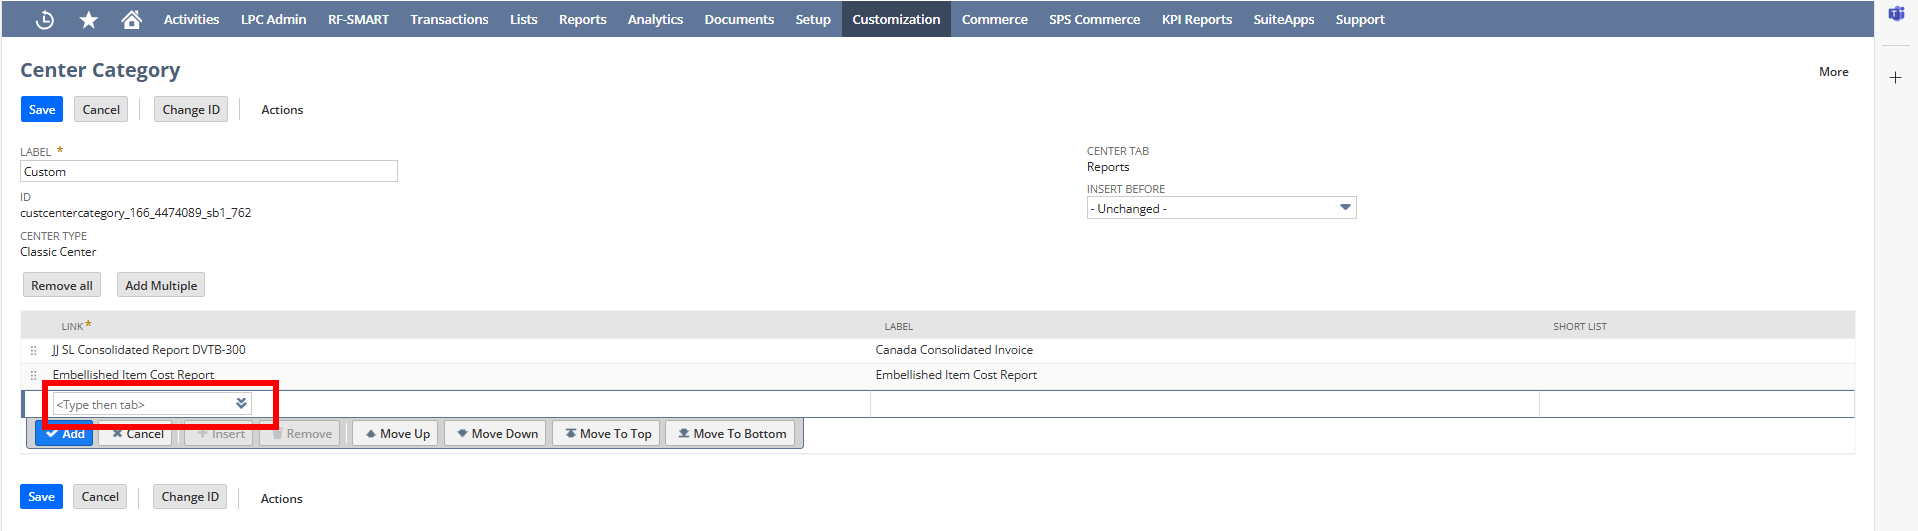Click the top Change ID button
The height and width of the screenshot is (531, 1918).
coord(191,110)
